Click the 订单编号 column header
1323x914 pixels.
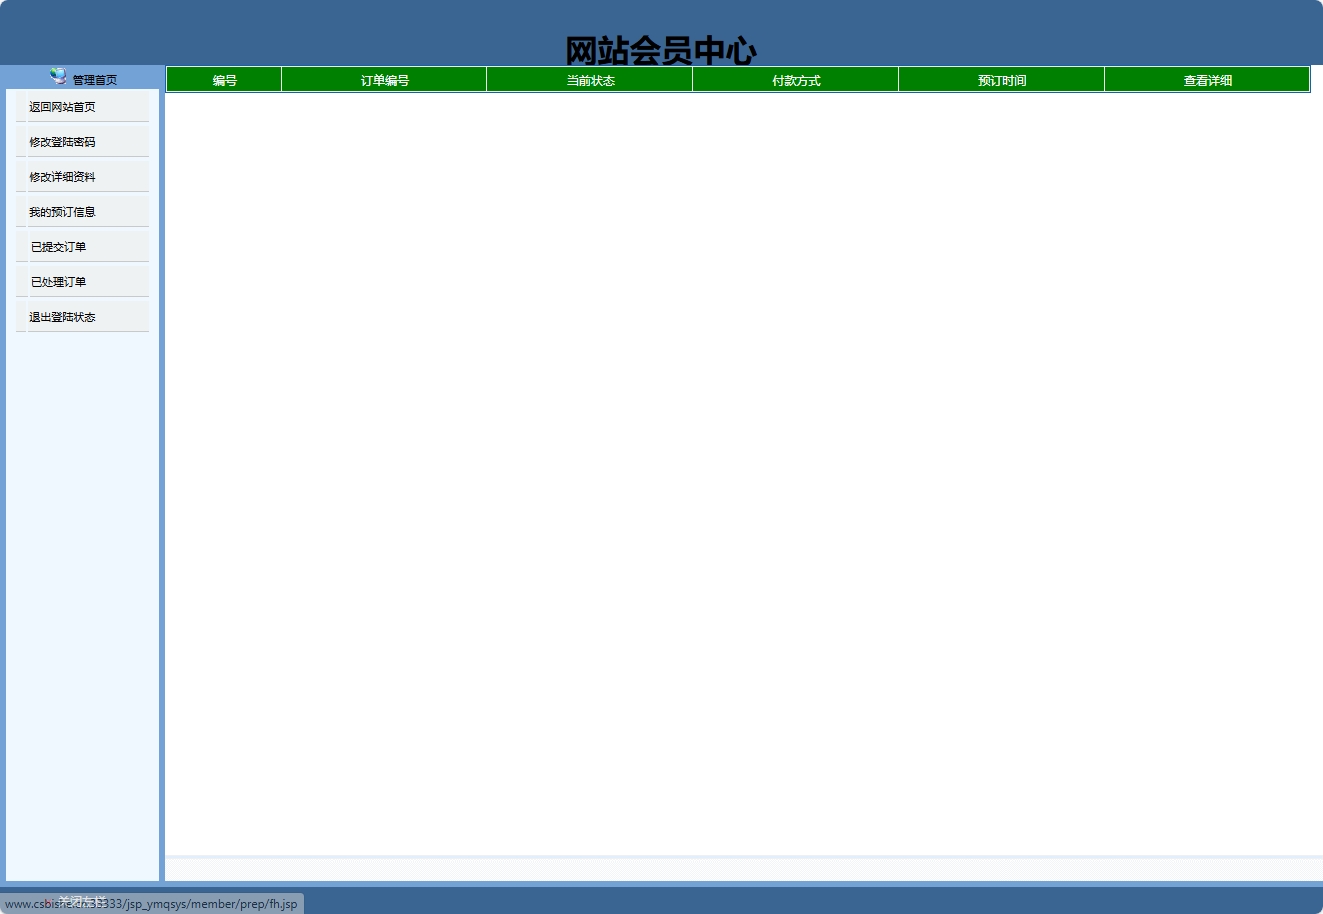coord(384,79)
